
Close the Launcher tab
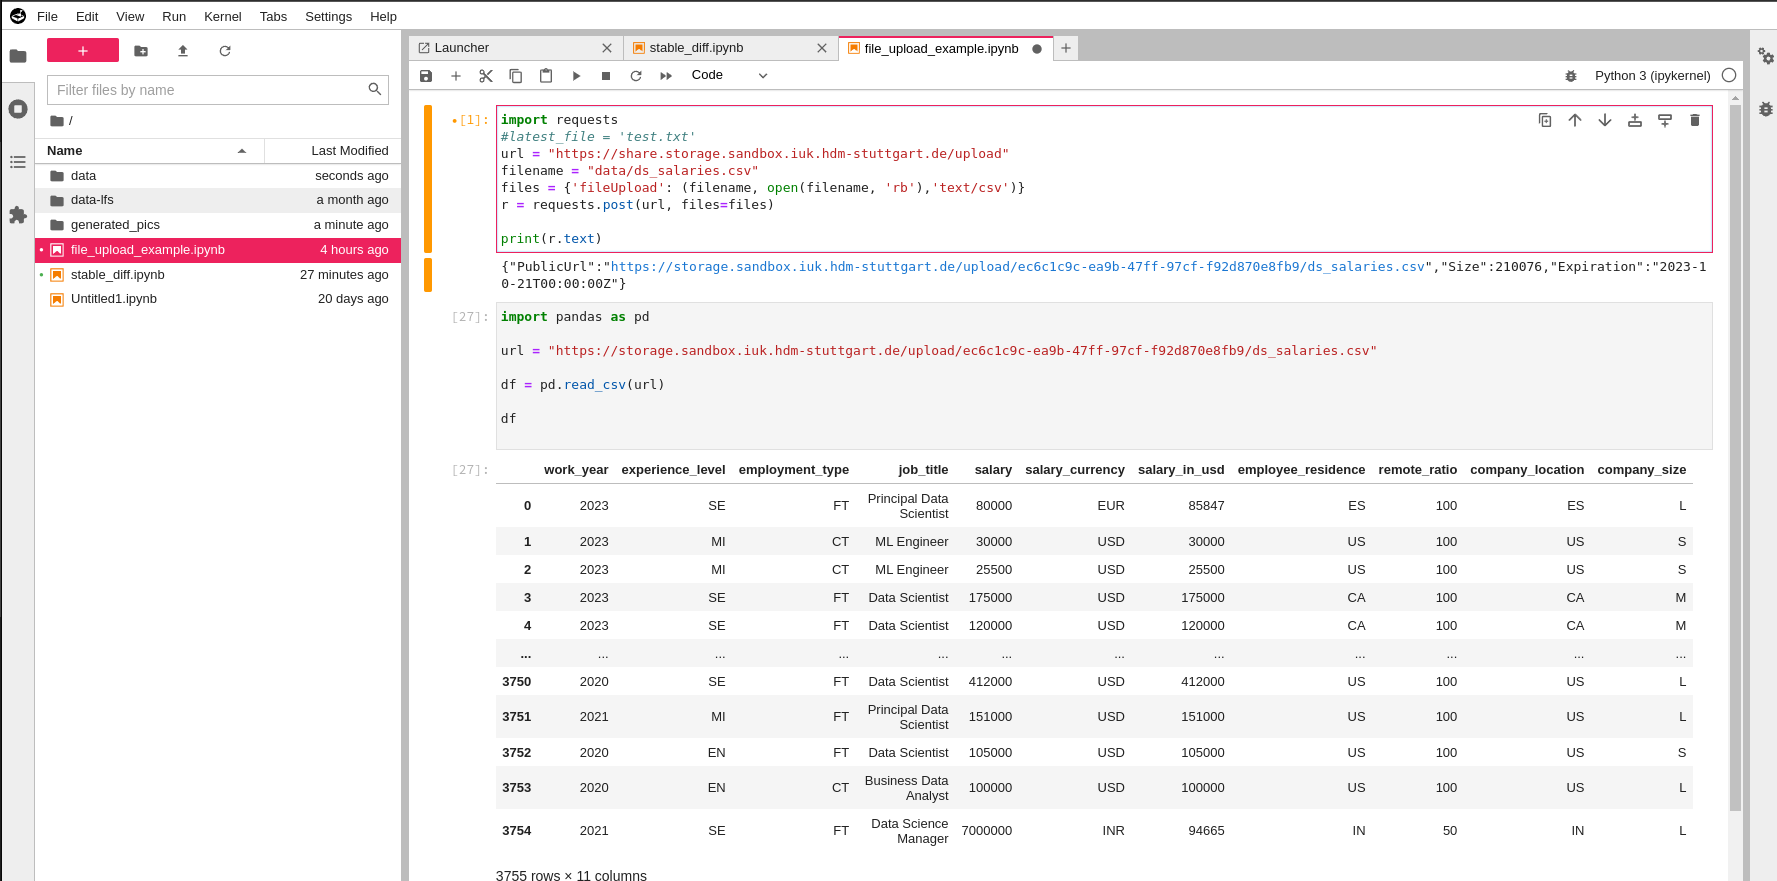pyautogui.click(x=607, y=48)
